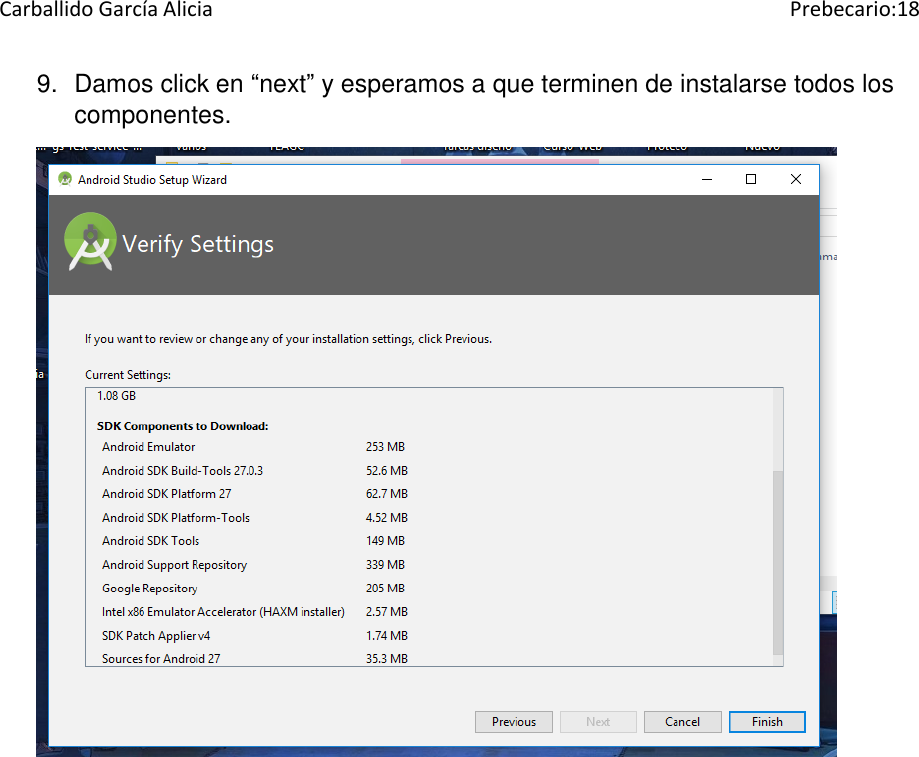Click the greyed-out Next button
Screen dimensions: 919x757
point(598,722)
